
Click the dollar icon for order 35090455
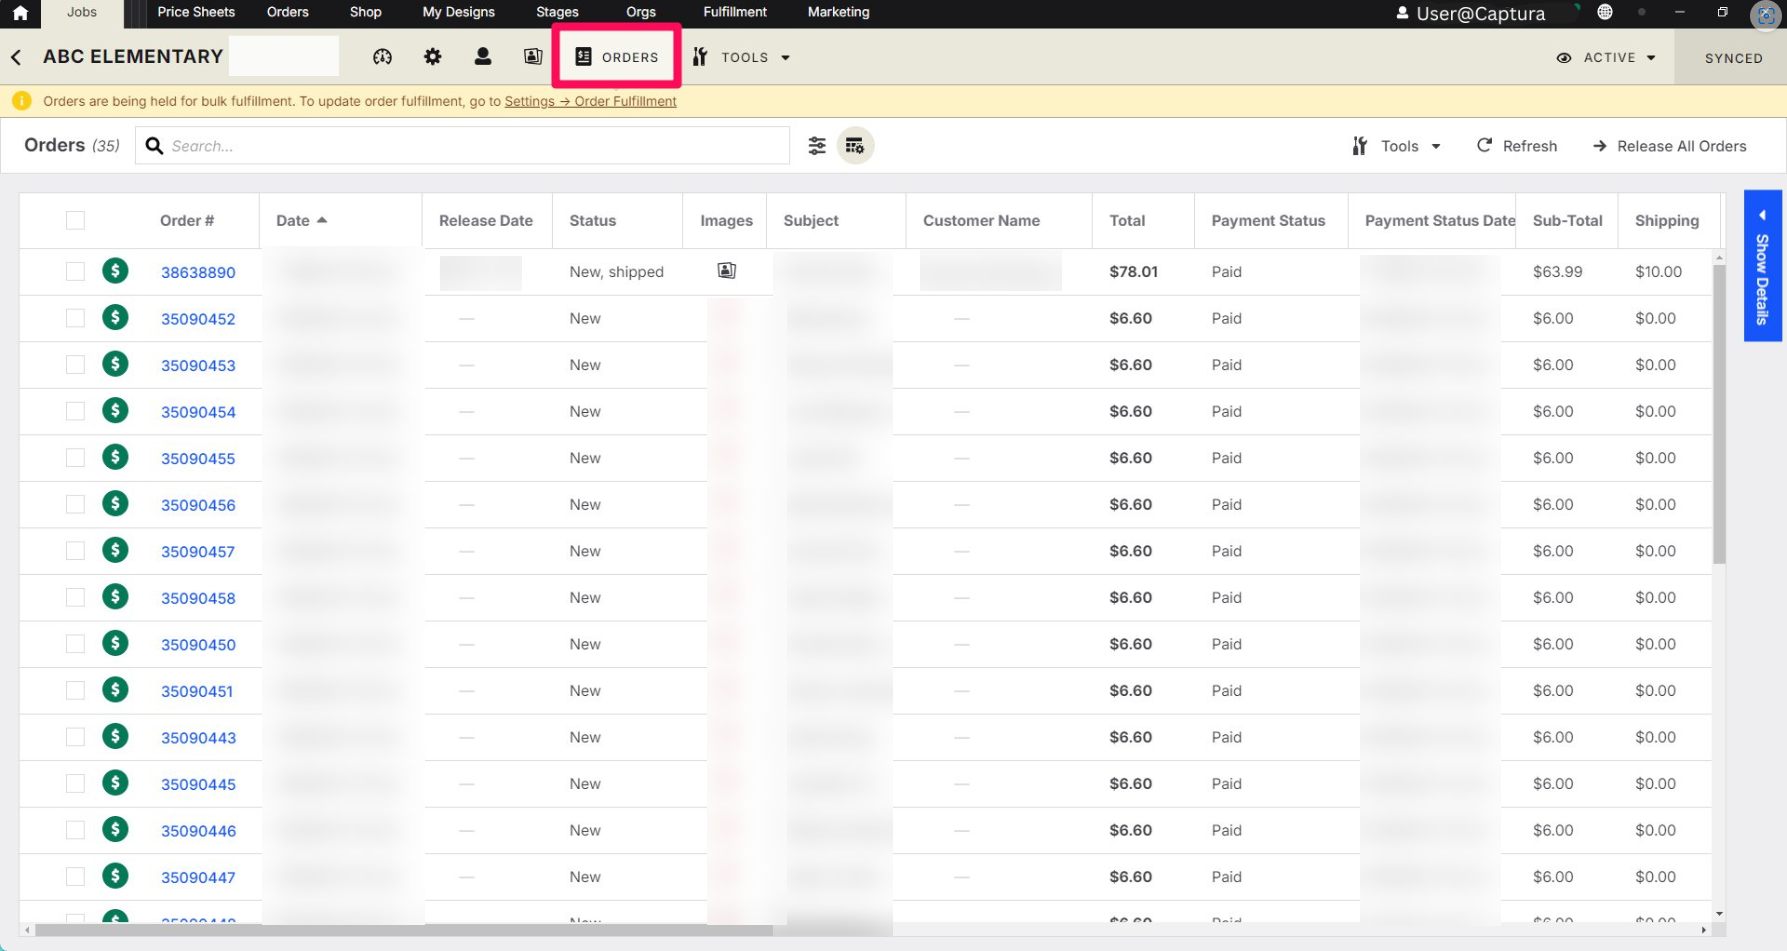tap(115, 457)
